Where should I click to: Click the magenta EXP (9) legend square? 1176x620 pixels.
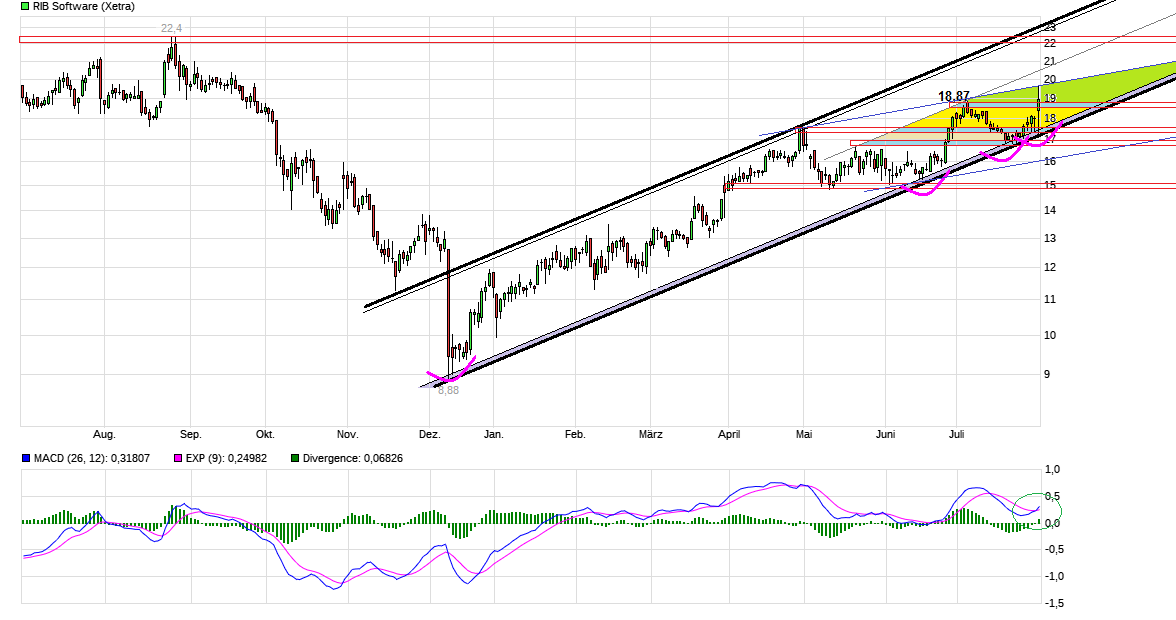178,458
